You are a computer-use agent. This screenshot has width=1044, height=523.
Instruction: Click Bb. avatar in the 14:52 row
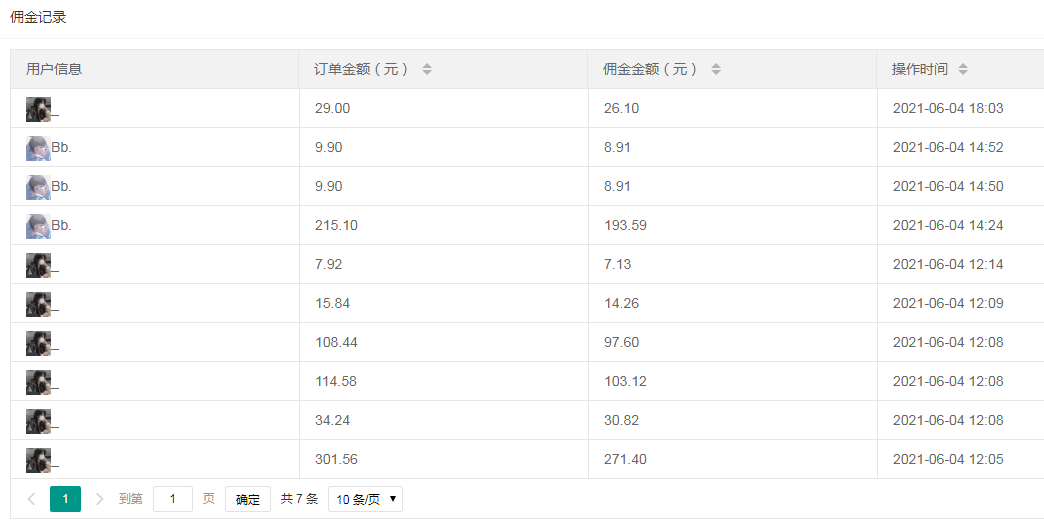pyautogui.click(x=38, y=148)
